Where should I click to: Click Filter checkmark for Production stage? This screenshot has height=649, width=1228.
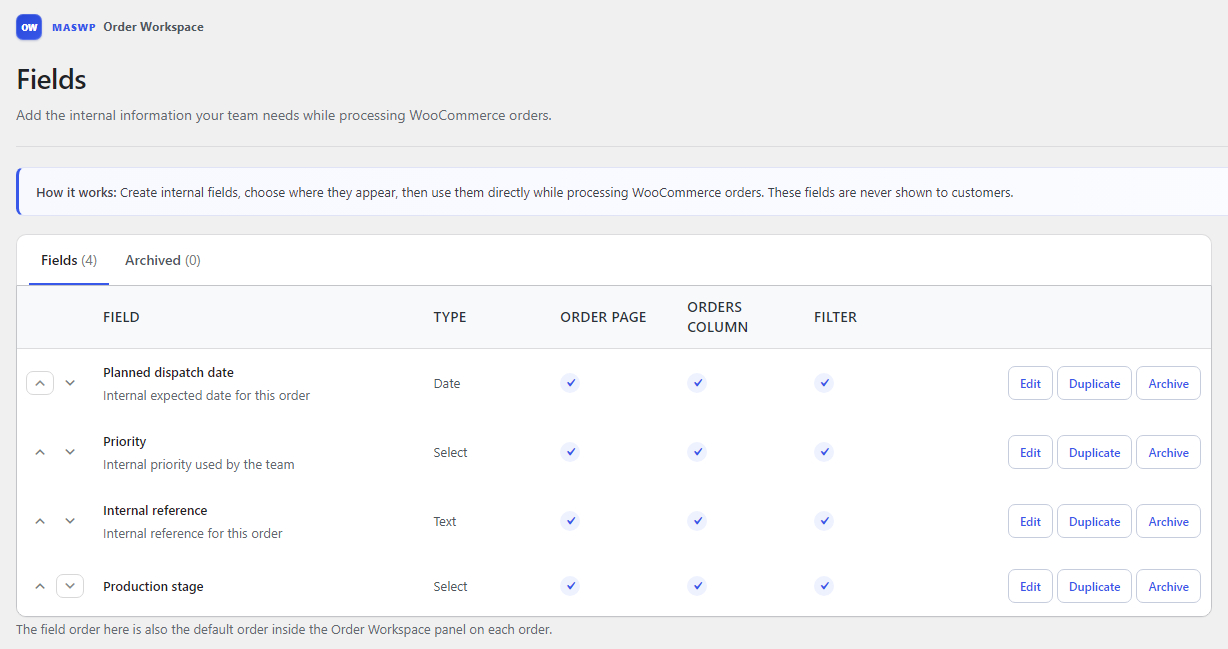[x=824, y=586]
